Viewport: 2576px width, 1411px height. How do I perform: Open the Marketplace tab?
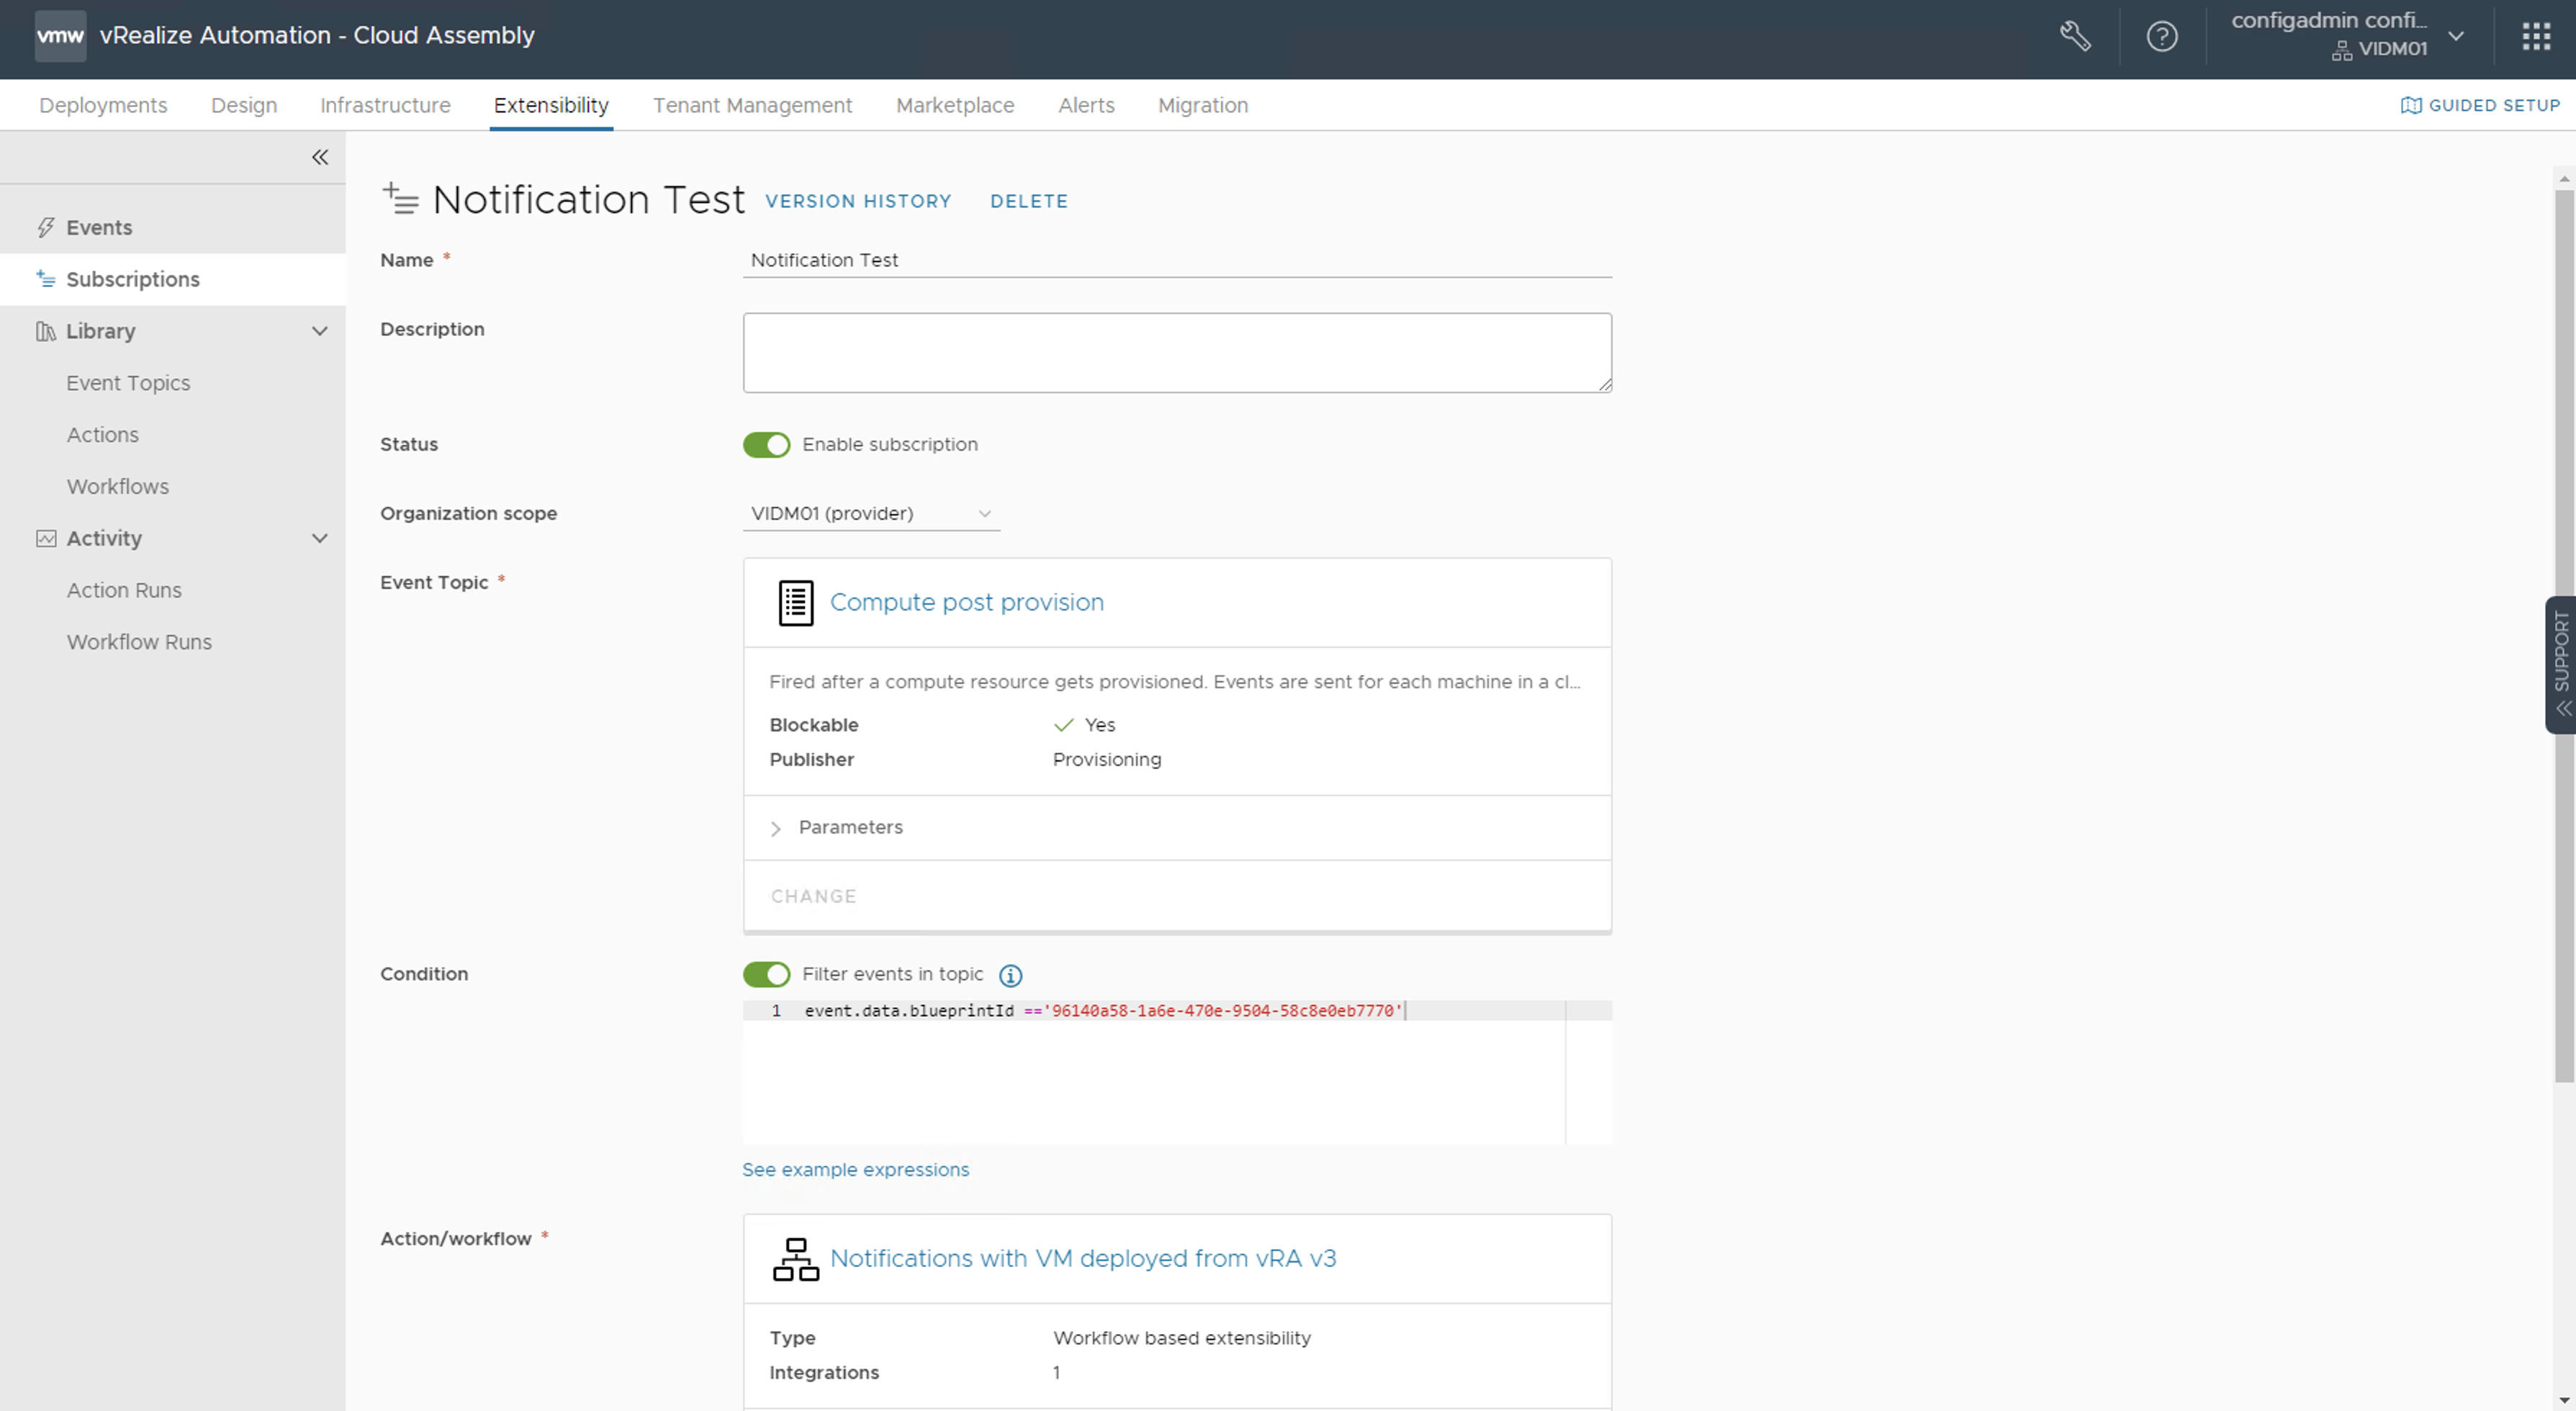coord(954,105)
